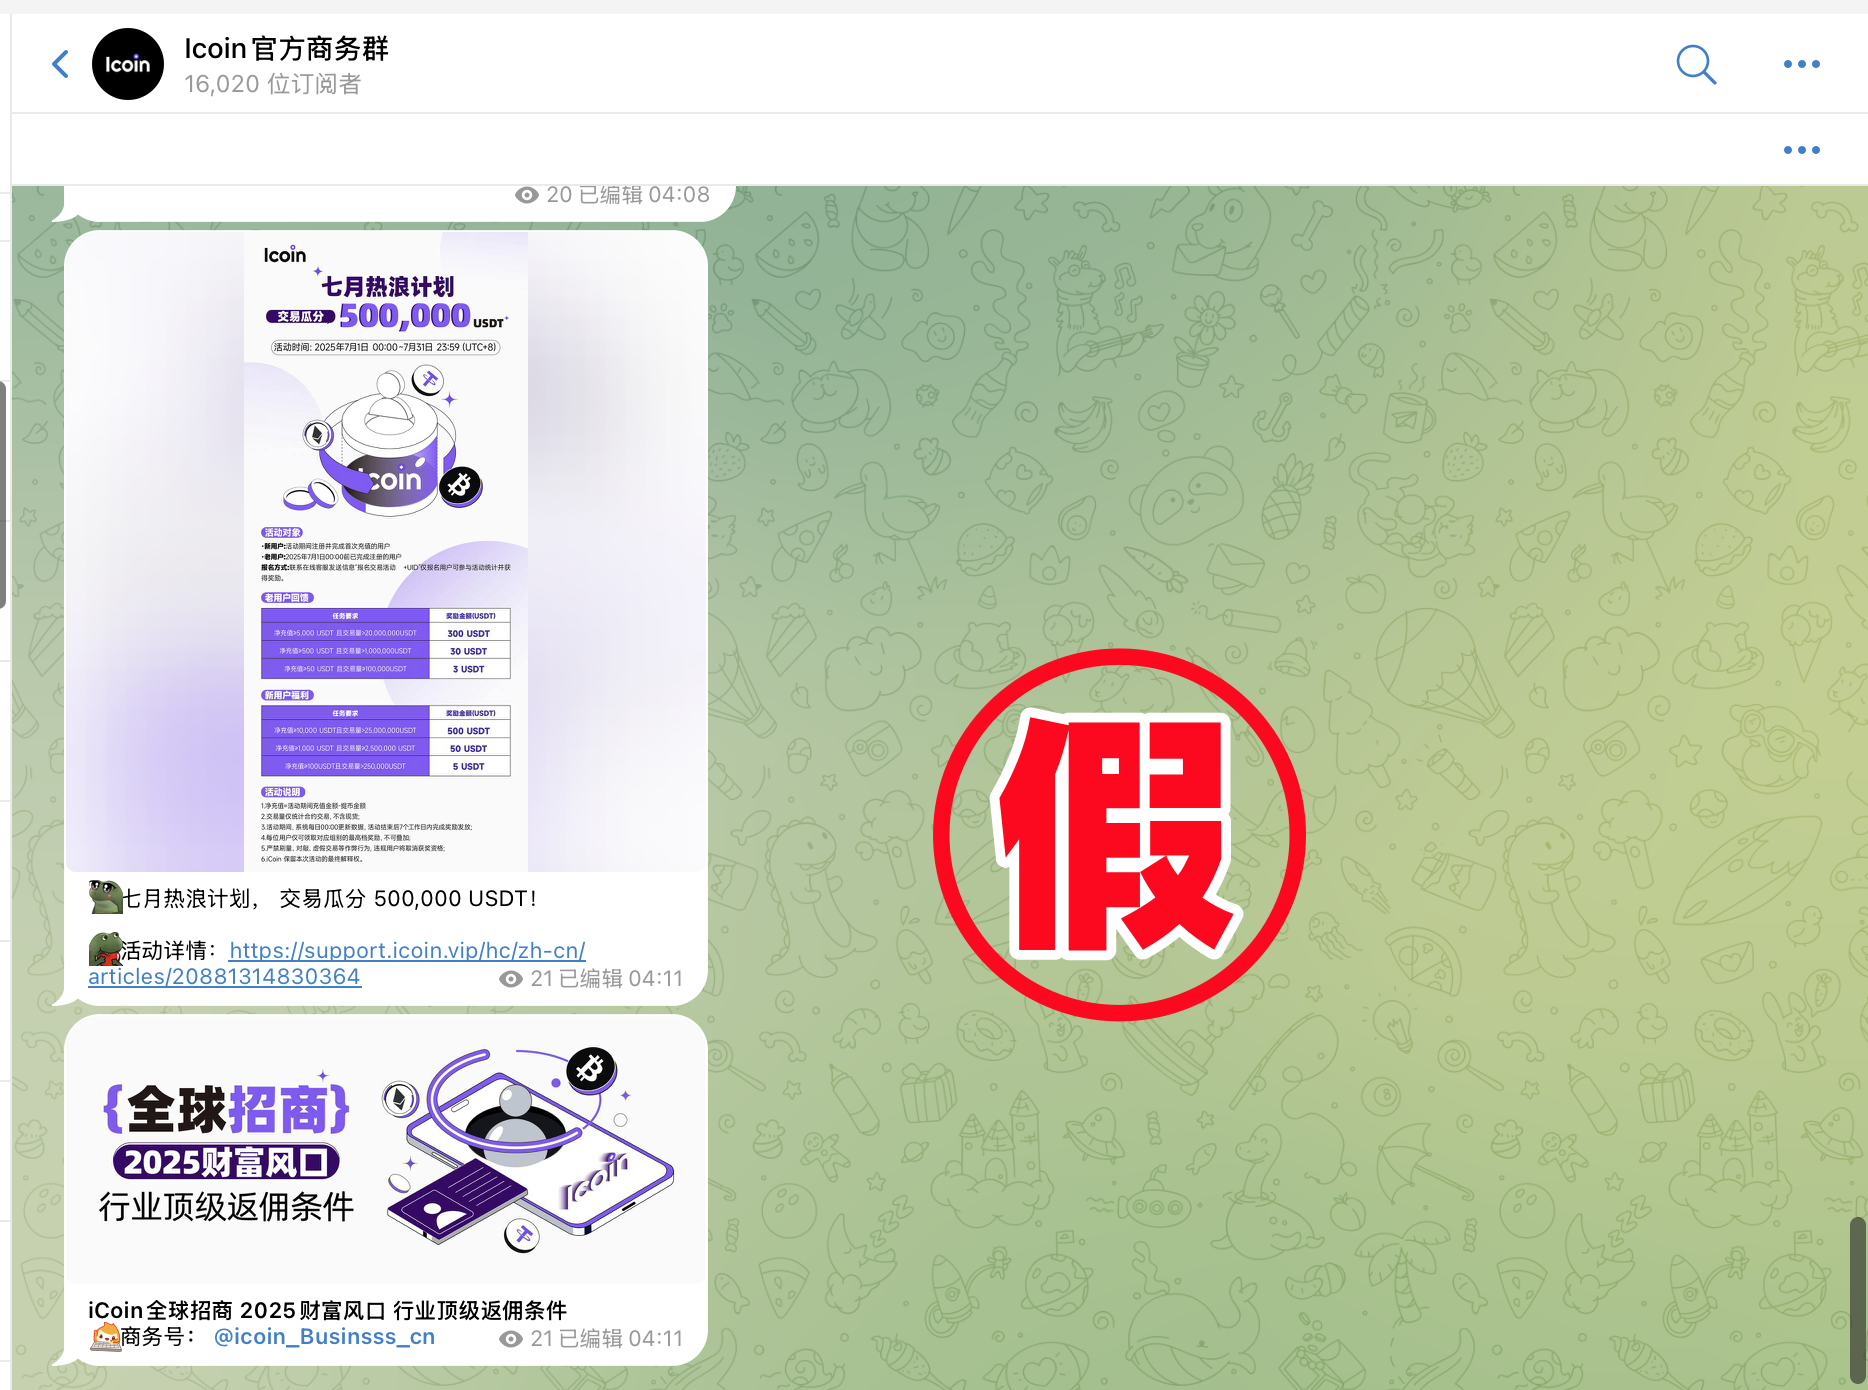The width and height of the screenshot is (1868, 1390).
Task: Click the frog emoji before 活动详情
Action: pyautogui.click(x=105, y=948)
